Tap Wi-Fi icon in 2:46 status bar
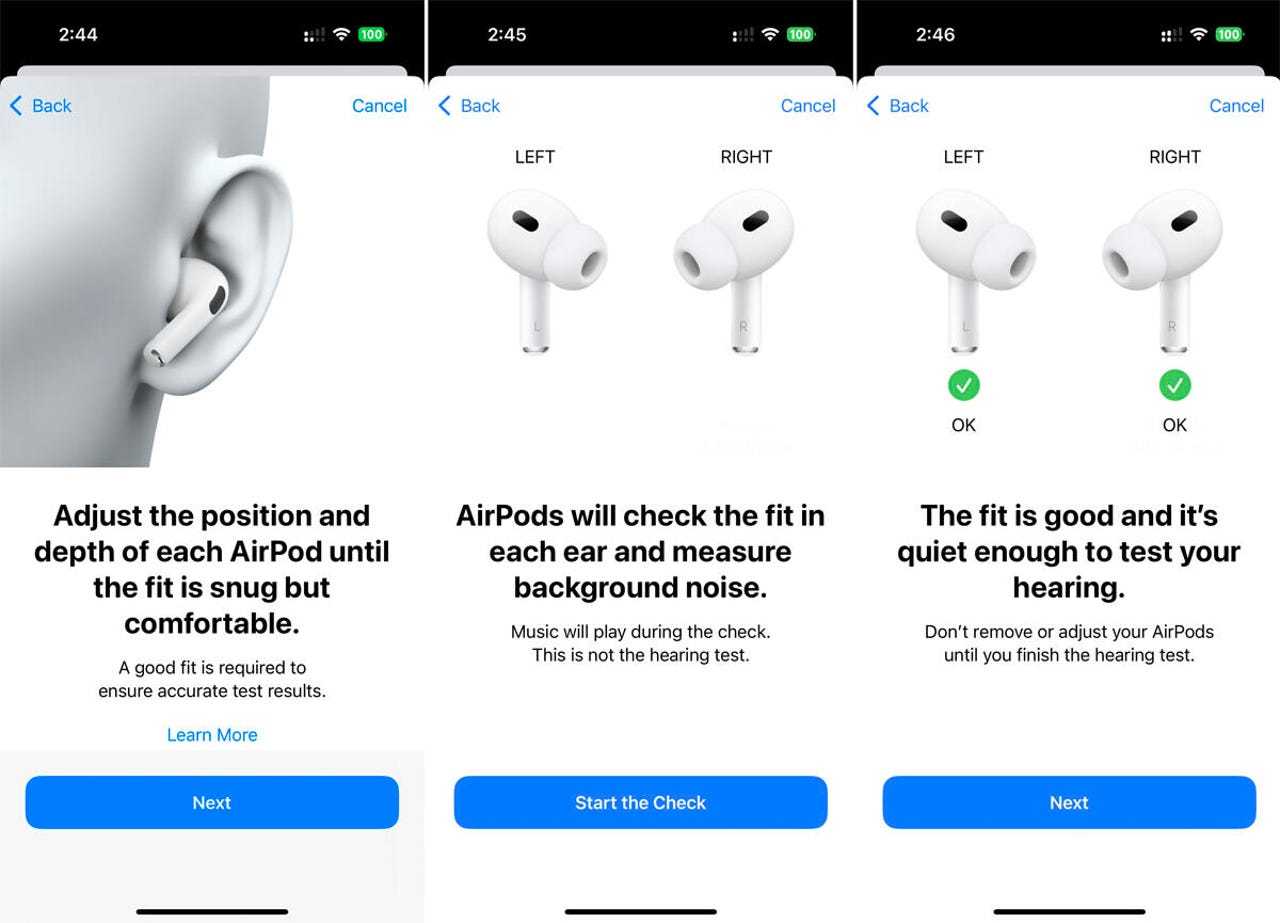This screenshot has width=1280, height=923. click(1199, 34)
